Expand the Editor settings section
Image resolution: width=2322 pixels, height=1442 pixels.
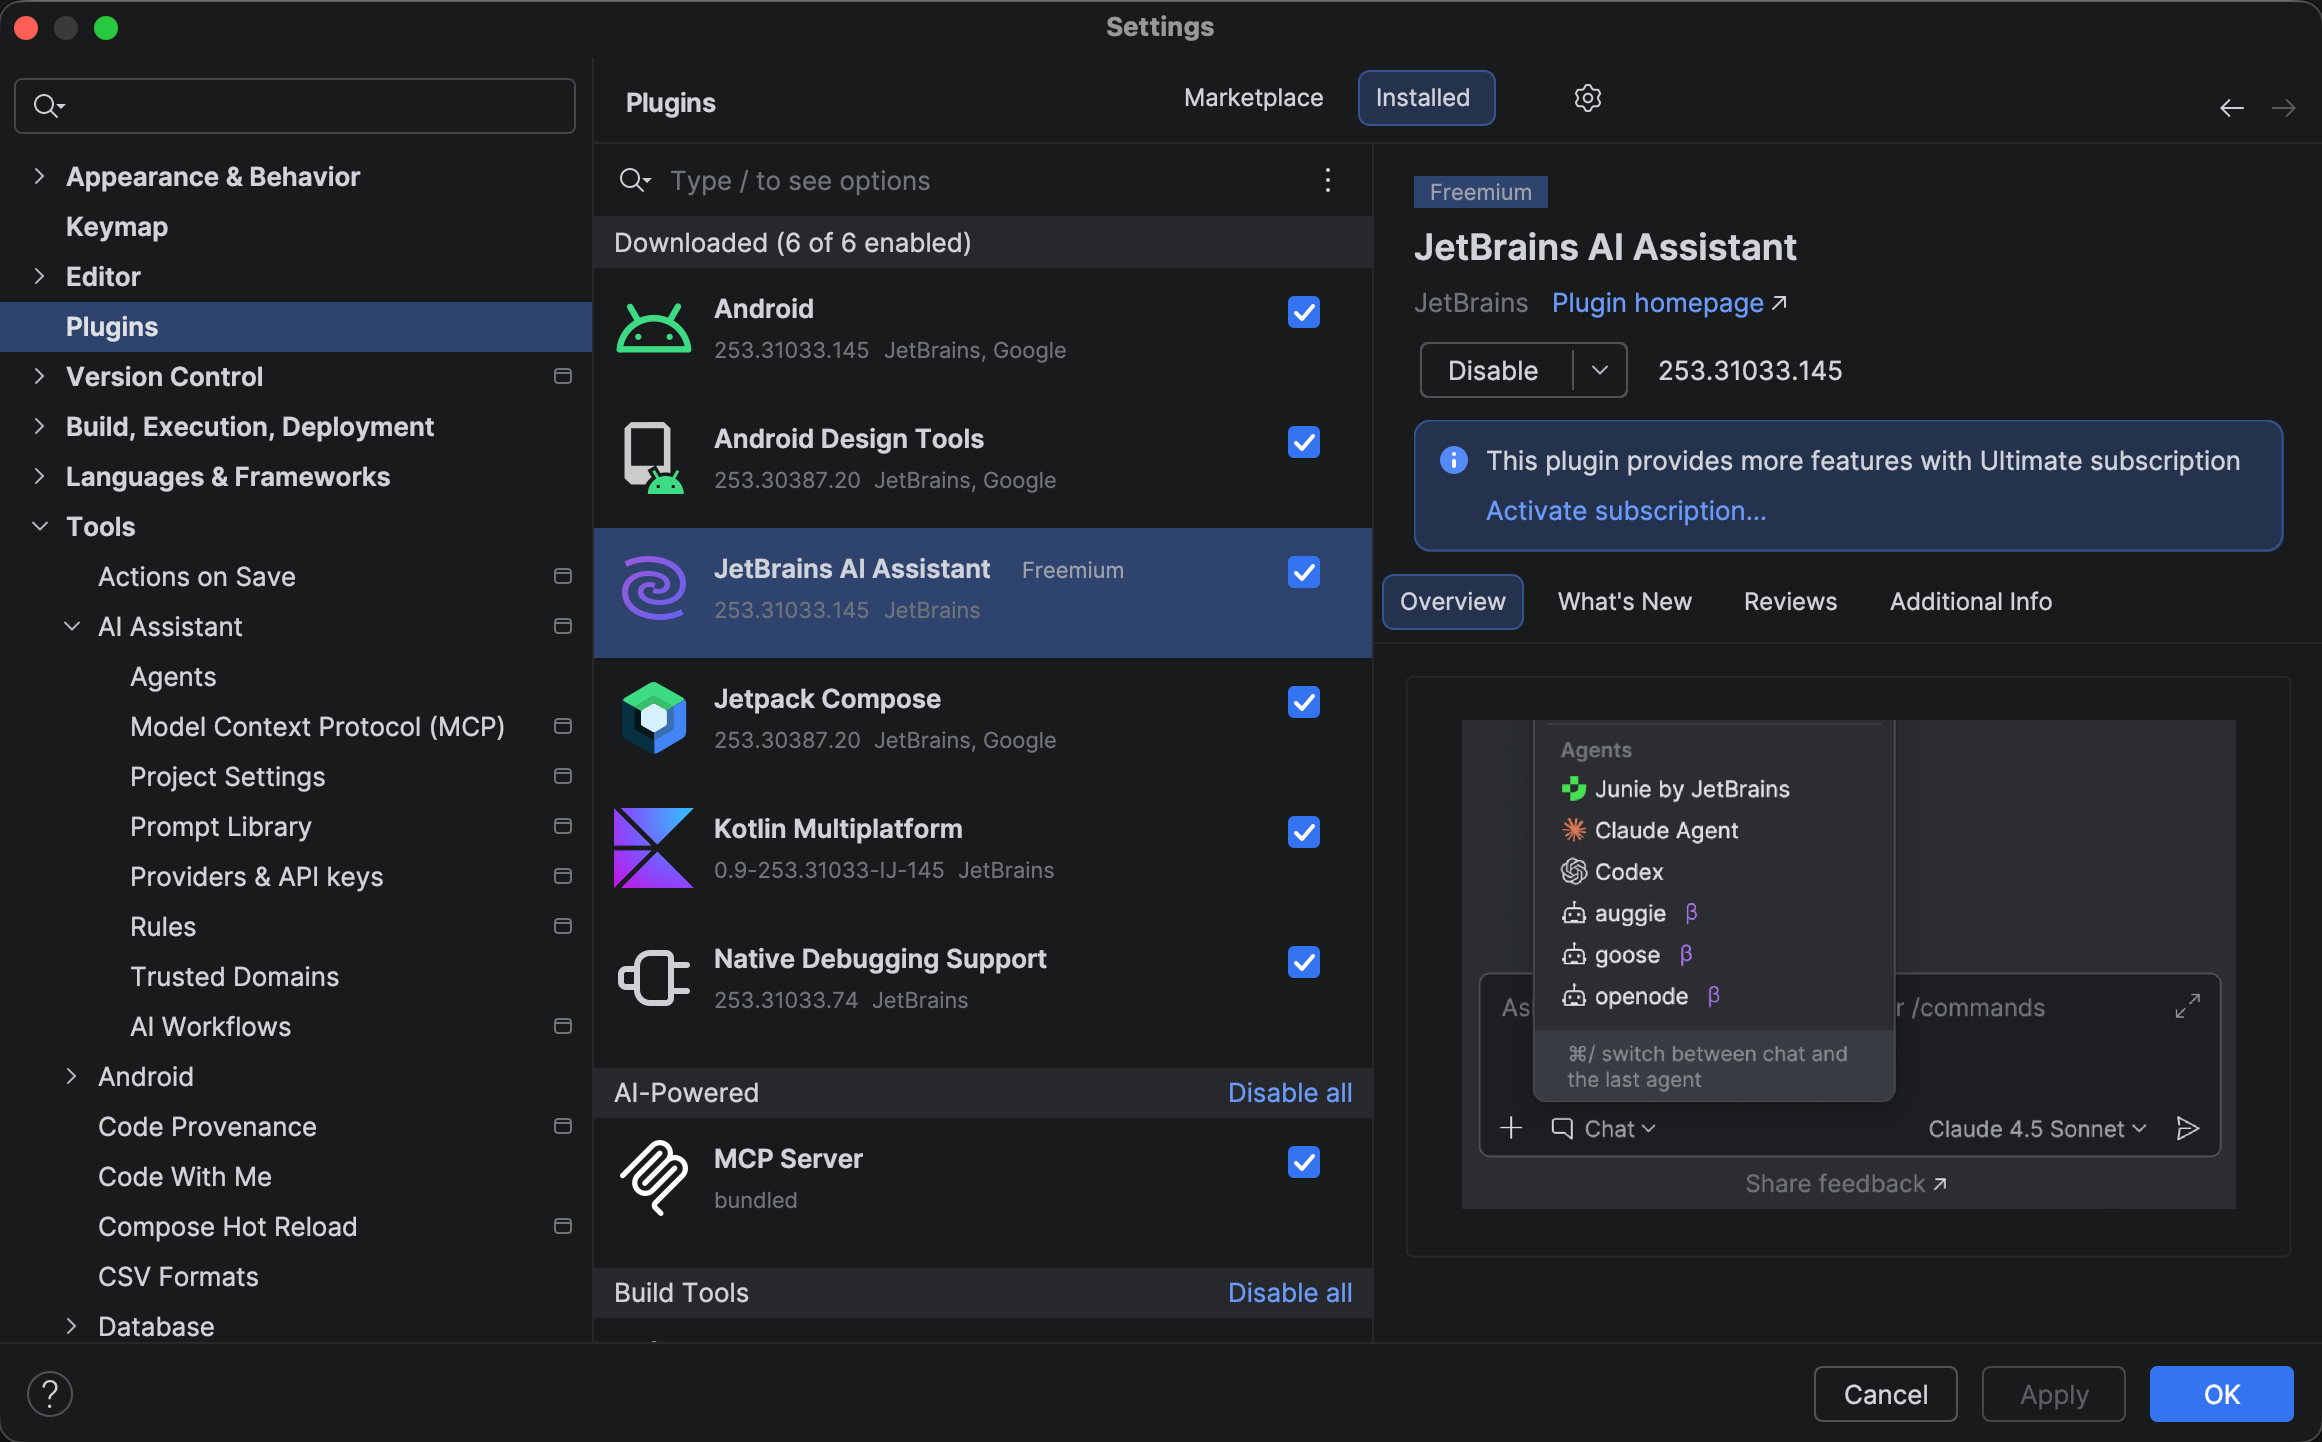click(x=40, y=276)
